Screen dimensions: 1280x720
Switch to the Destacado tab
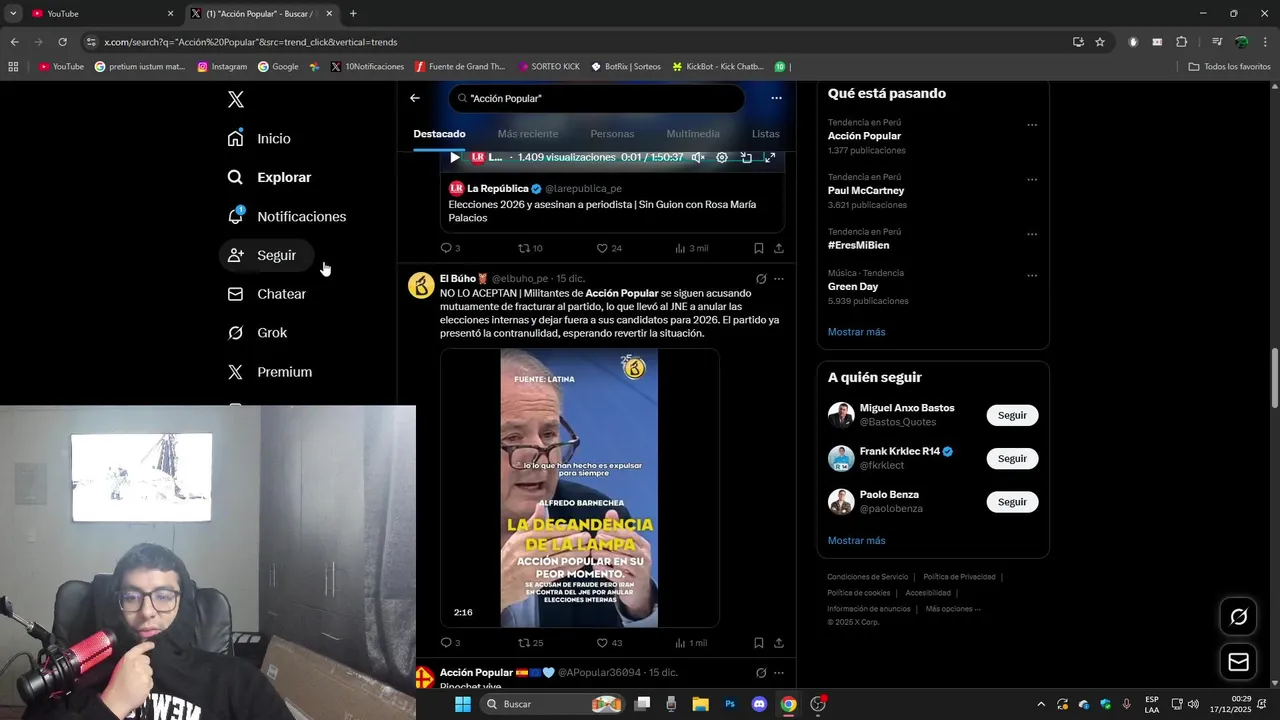pyautogui.click(x=439, y=134)
